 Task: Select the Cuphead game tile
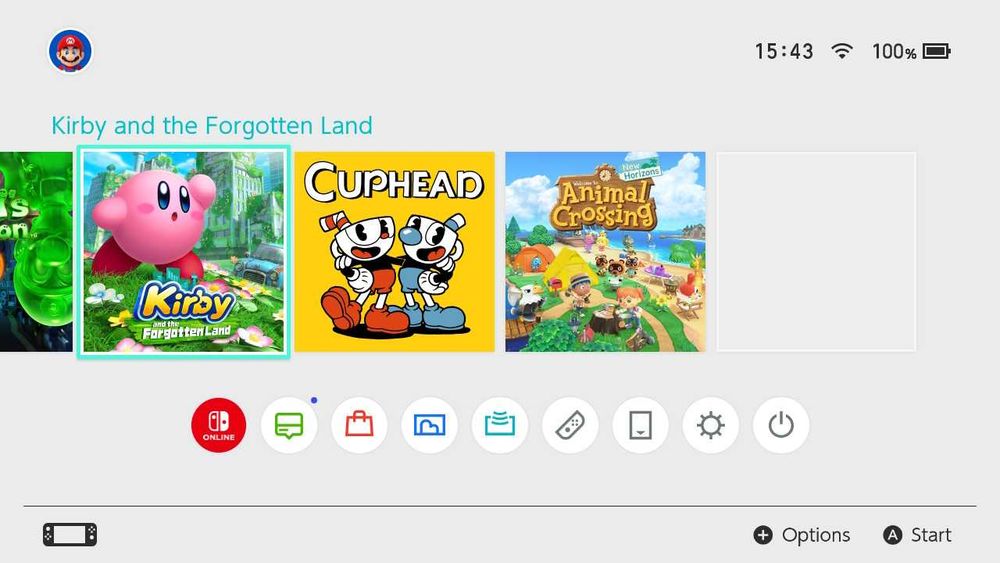coord(395,252)
